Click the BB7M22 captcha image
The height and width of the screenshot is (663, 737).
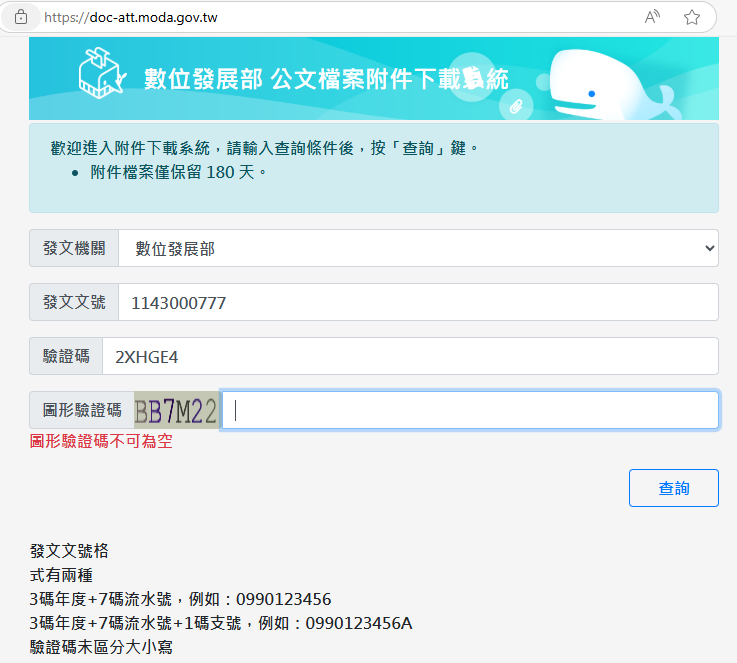point(176,410)
